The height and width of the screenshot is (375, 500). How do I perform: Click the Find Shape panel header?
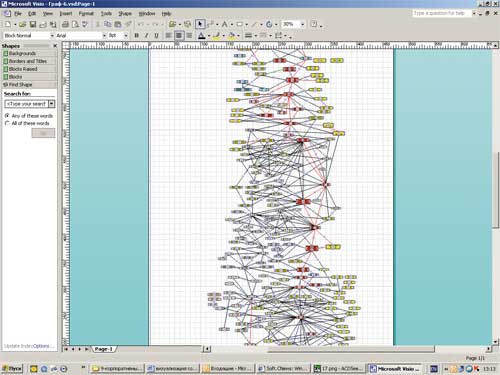click(x=30, y=85)
